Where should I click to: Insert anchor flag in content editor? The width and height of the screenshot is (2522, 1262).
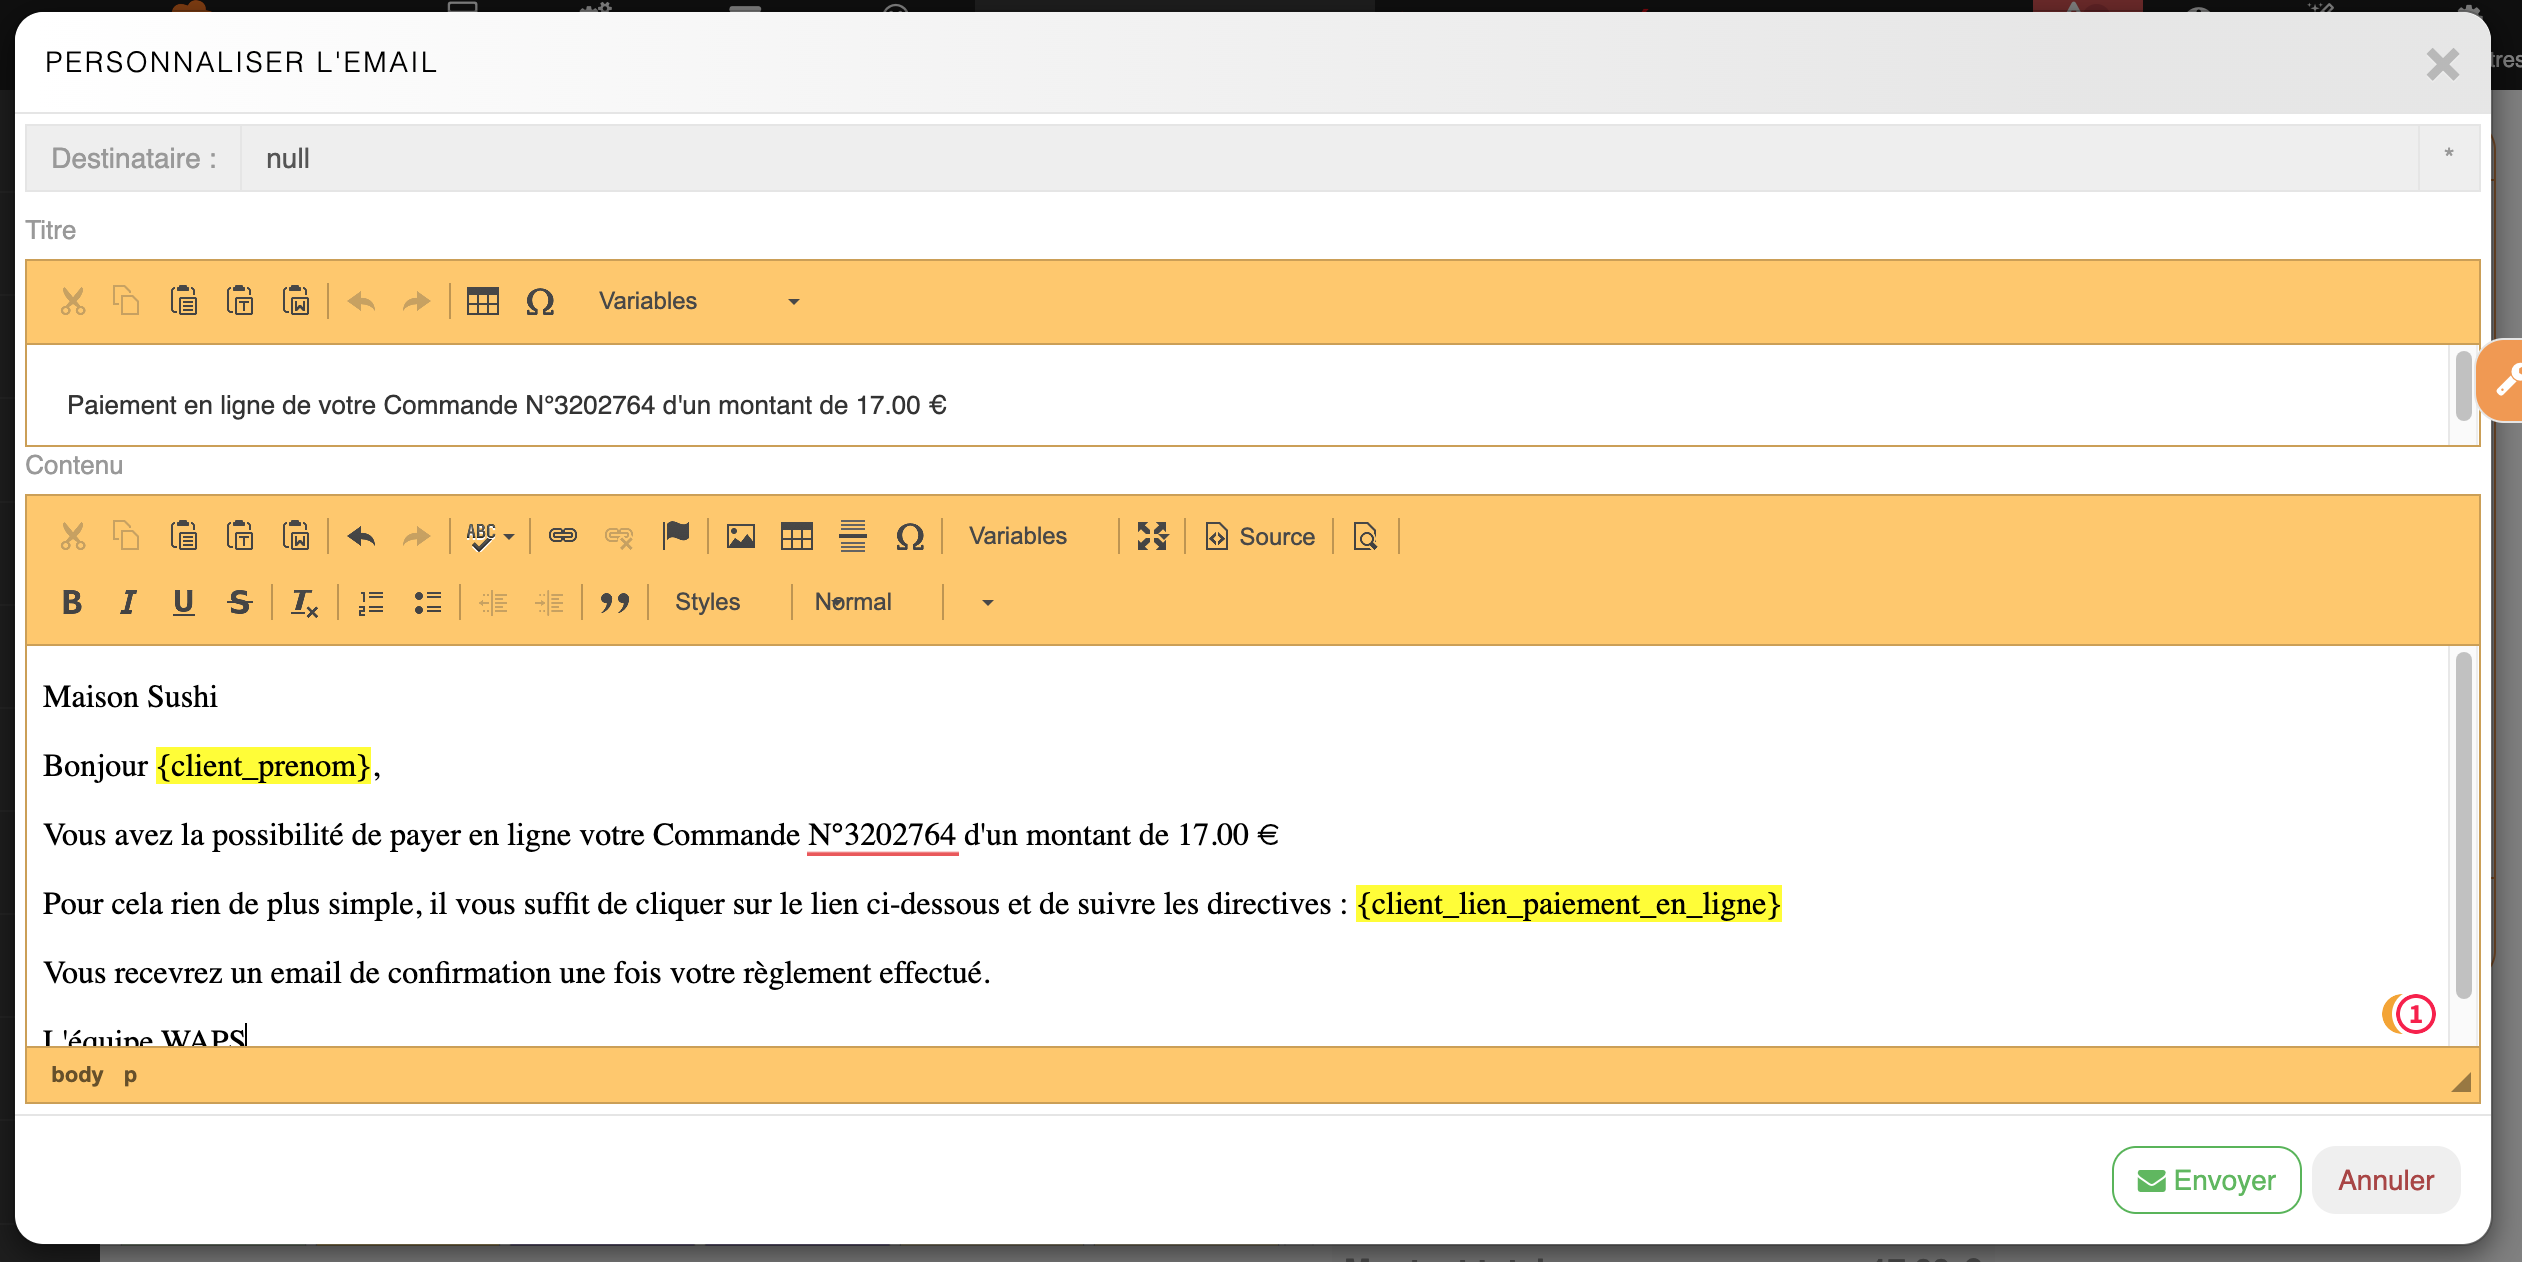click(x=676, y=537)
